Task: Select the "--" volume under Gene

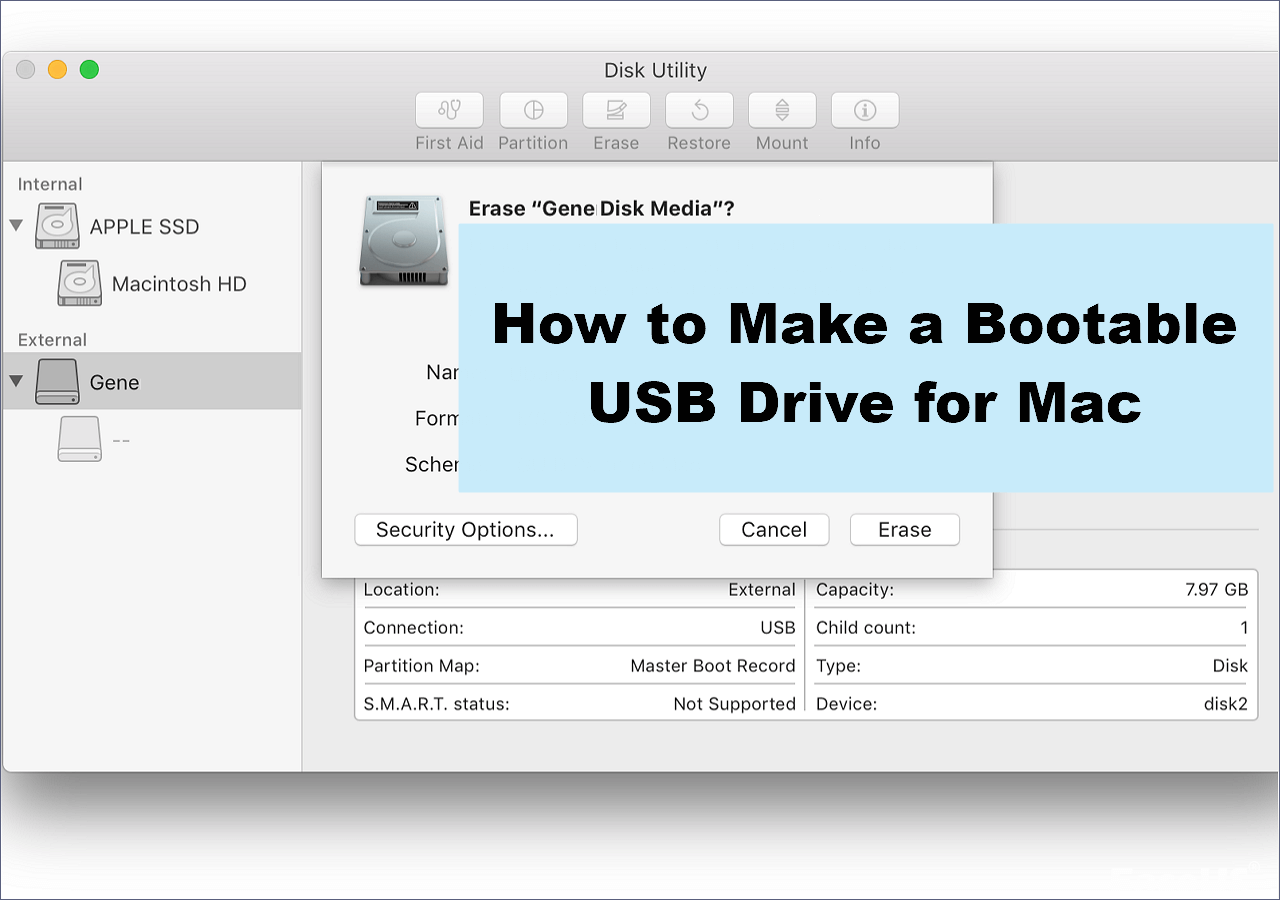Action: click(122, 438)
